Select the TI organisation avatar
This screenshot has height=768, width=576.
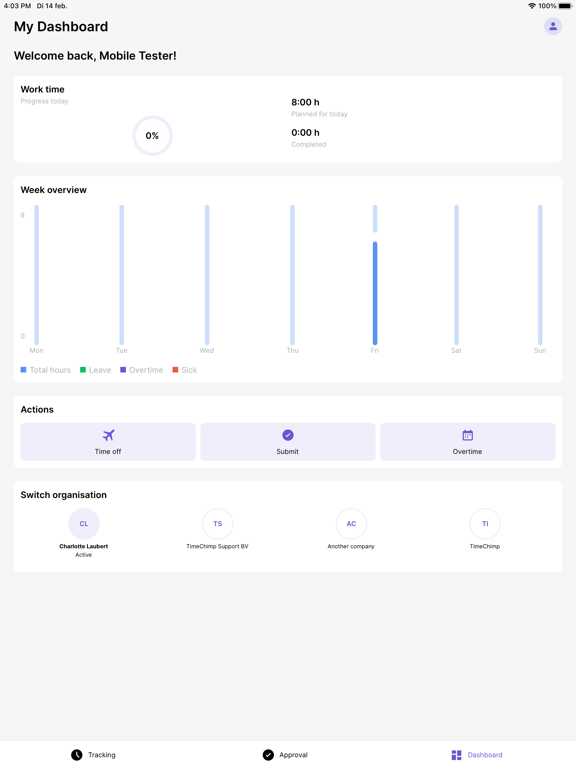[485, 524]
